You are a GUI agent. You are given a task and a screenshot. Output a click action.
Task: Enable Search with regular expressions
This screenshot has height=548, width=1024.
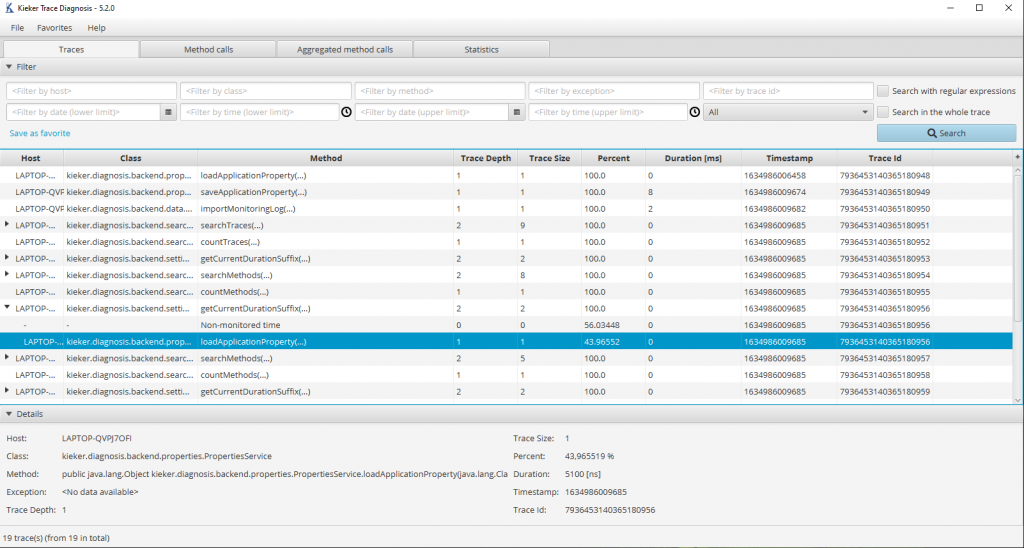pos(883,91)
